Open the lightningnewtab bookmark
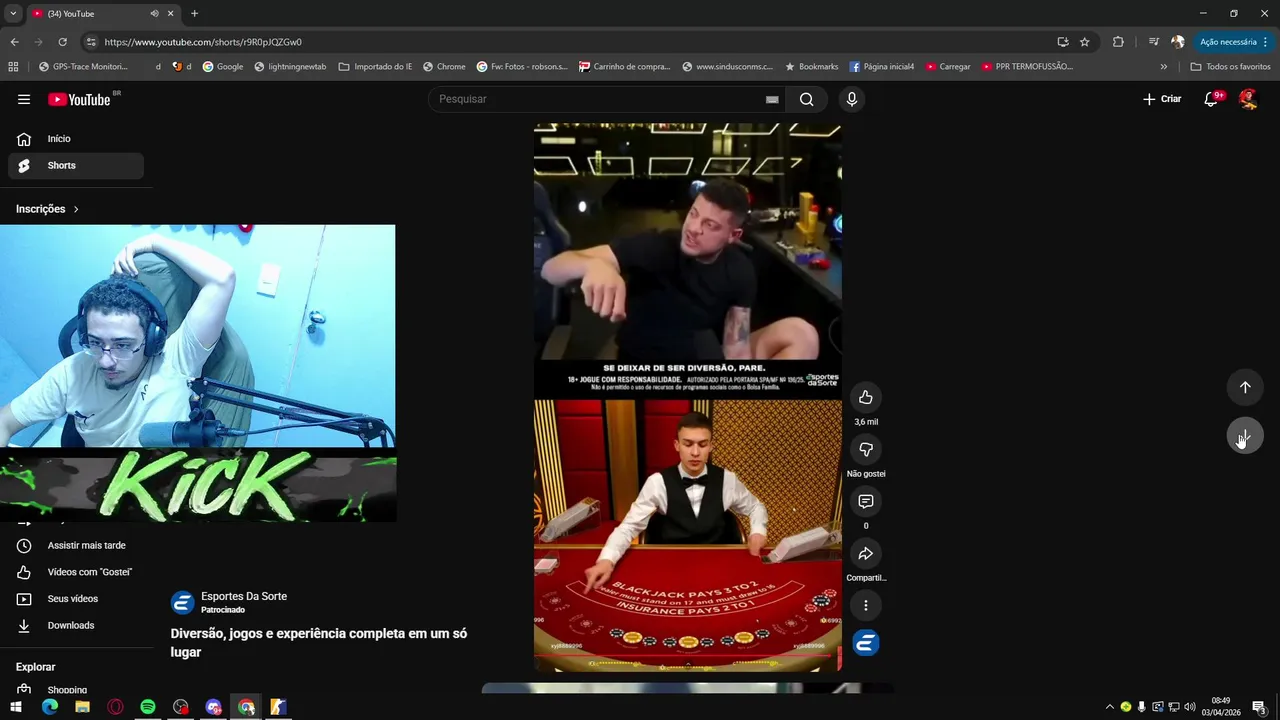The width and height of the screenshot is (1280, 720). point(290,67)
